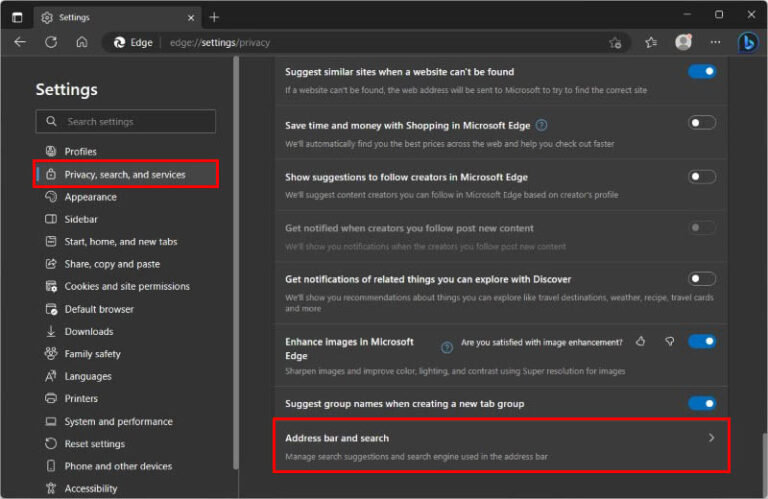
Task: Toggle Get notified when creators post content
Action: pyautogui.click(x=702, y=227)
